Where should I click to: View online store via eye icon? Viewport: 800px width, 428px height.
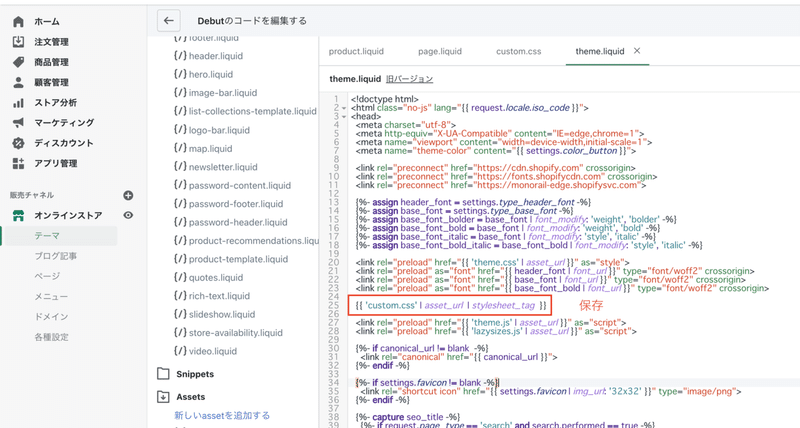(128, 215)
